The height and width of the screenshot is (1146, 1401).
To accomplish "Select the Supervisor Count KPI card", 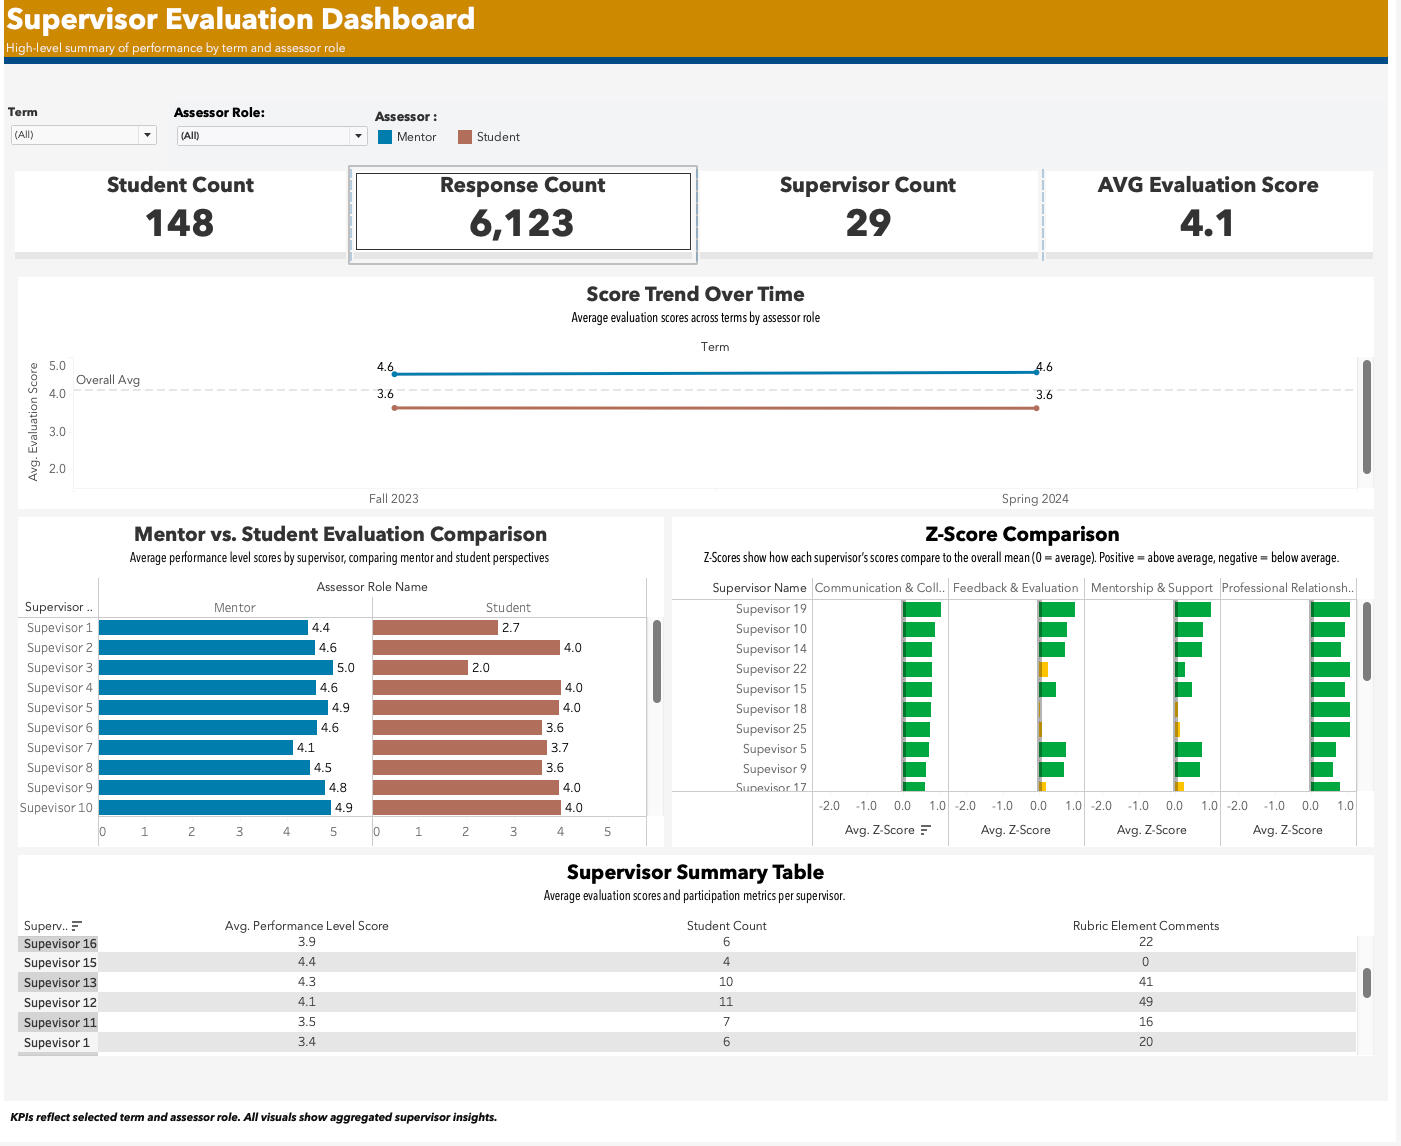I will (867, 210).
